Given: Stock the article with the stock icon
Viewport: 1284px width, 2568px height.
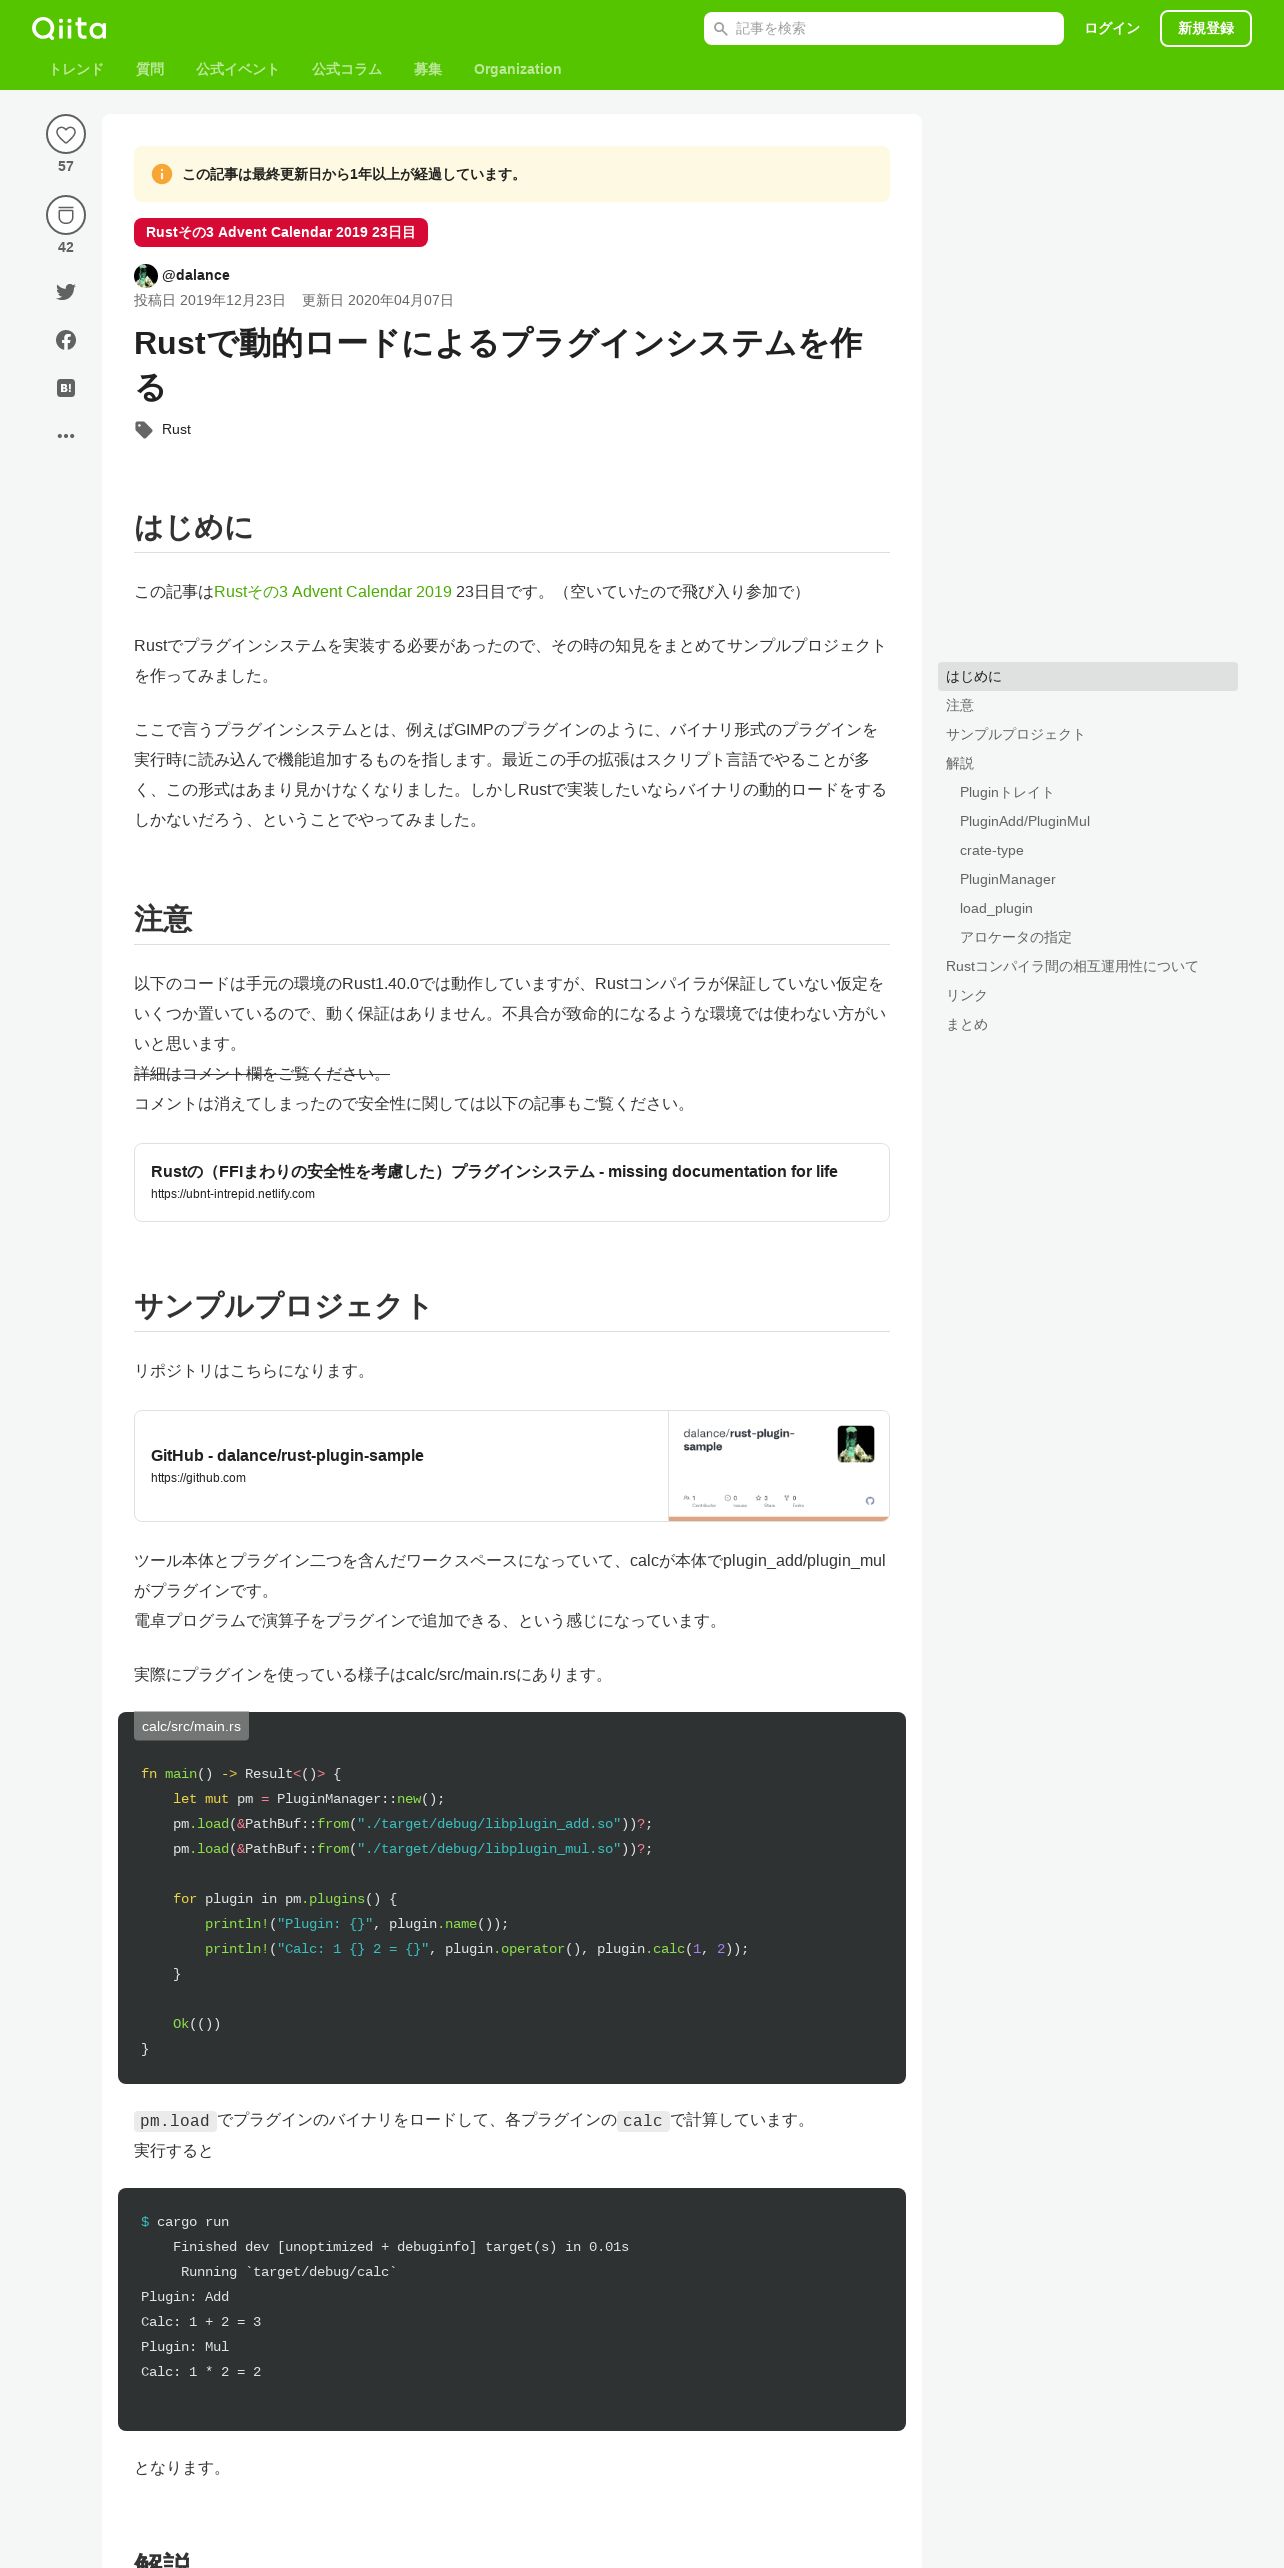Looking at the screenshot, I should 66,215.
